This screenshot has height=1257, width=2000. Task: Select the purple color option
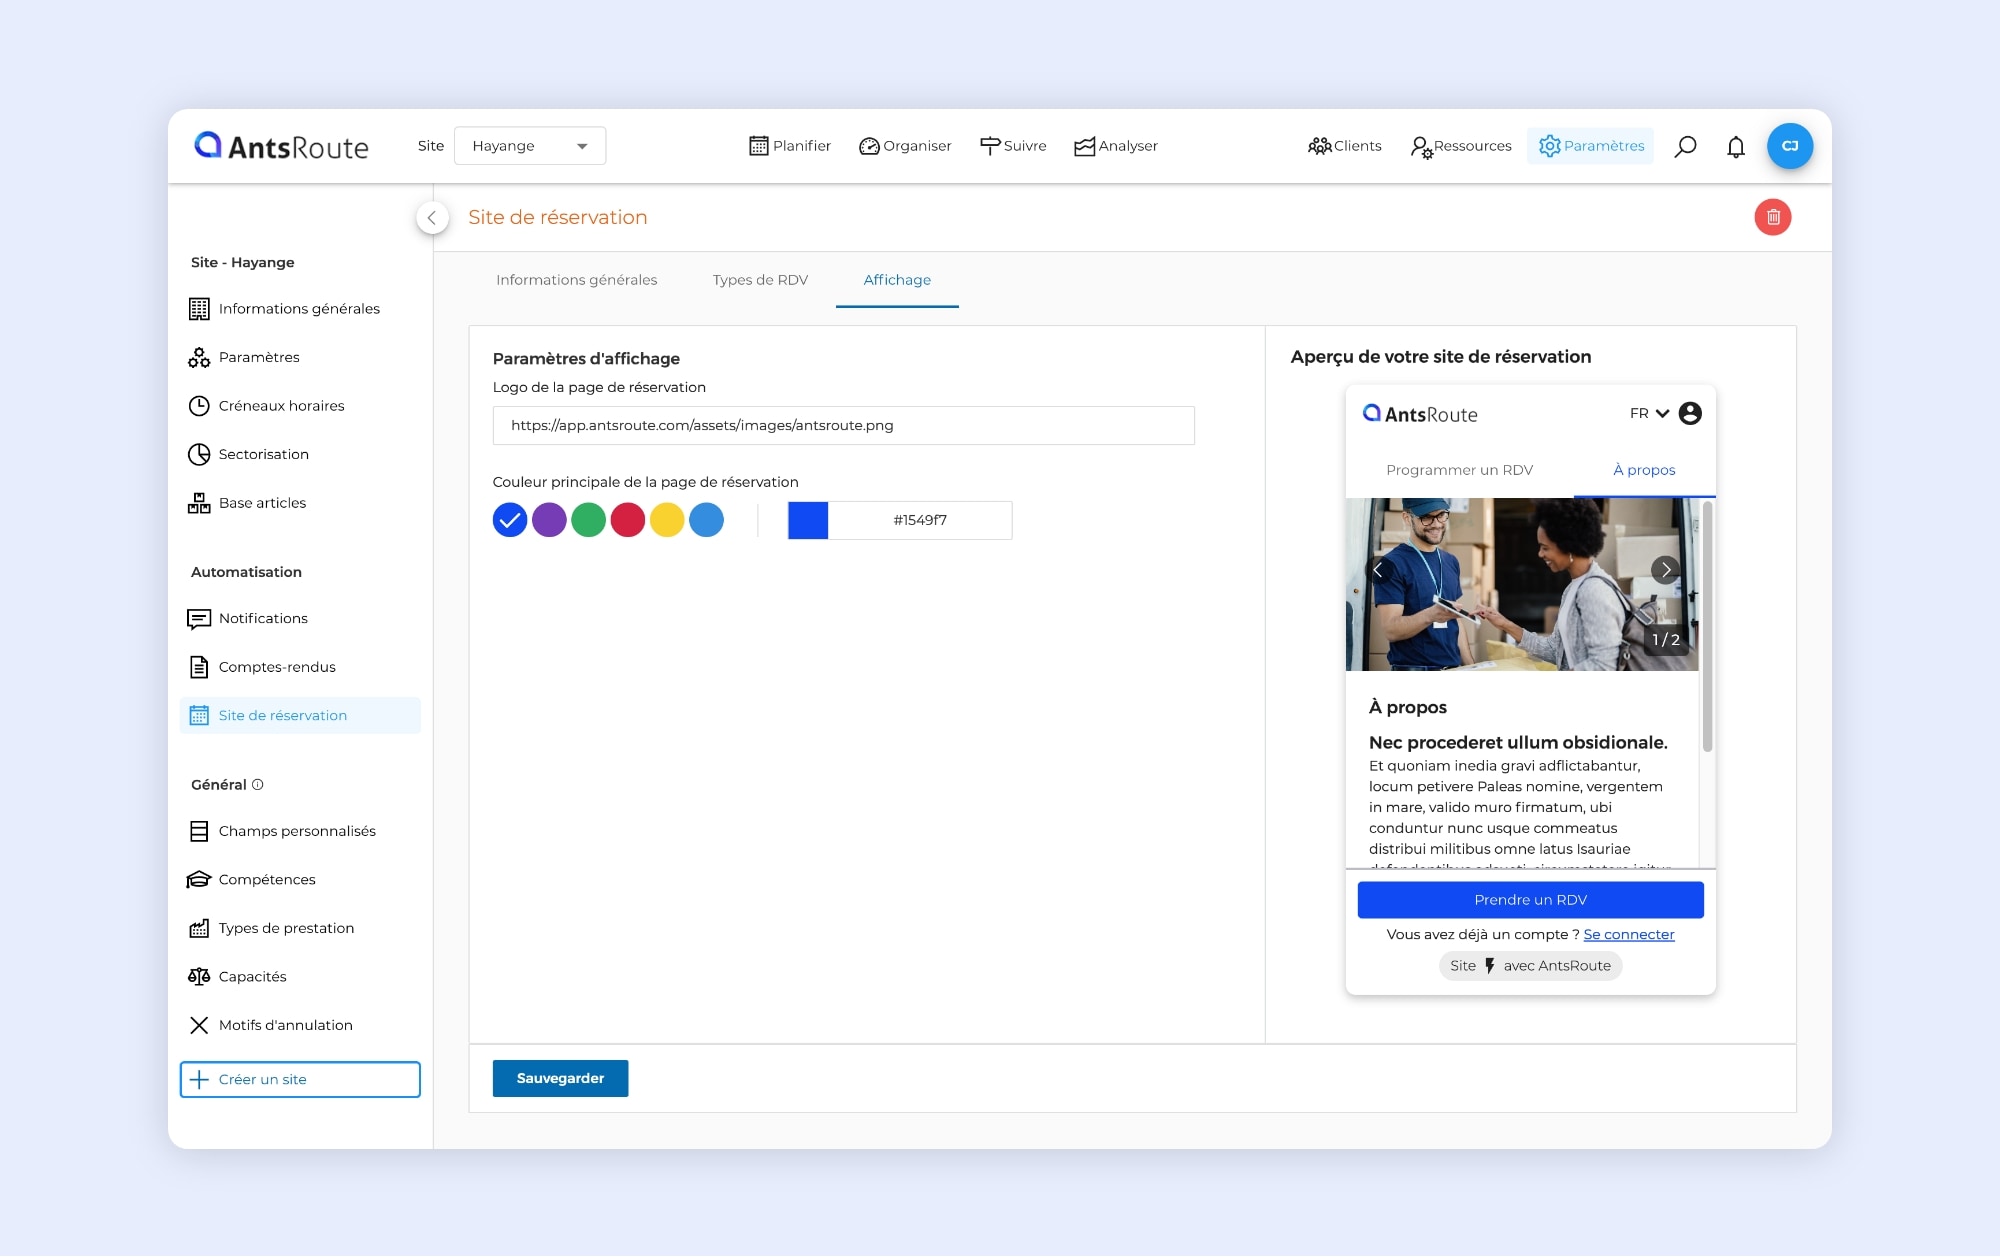pos(549,520)
